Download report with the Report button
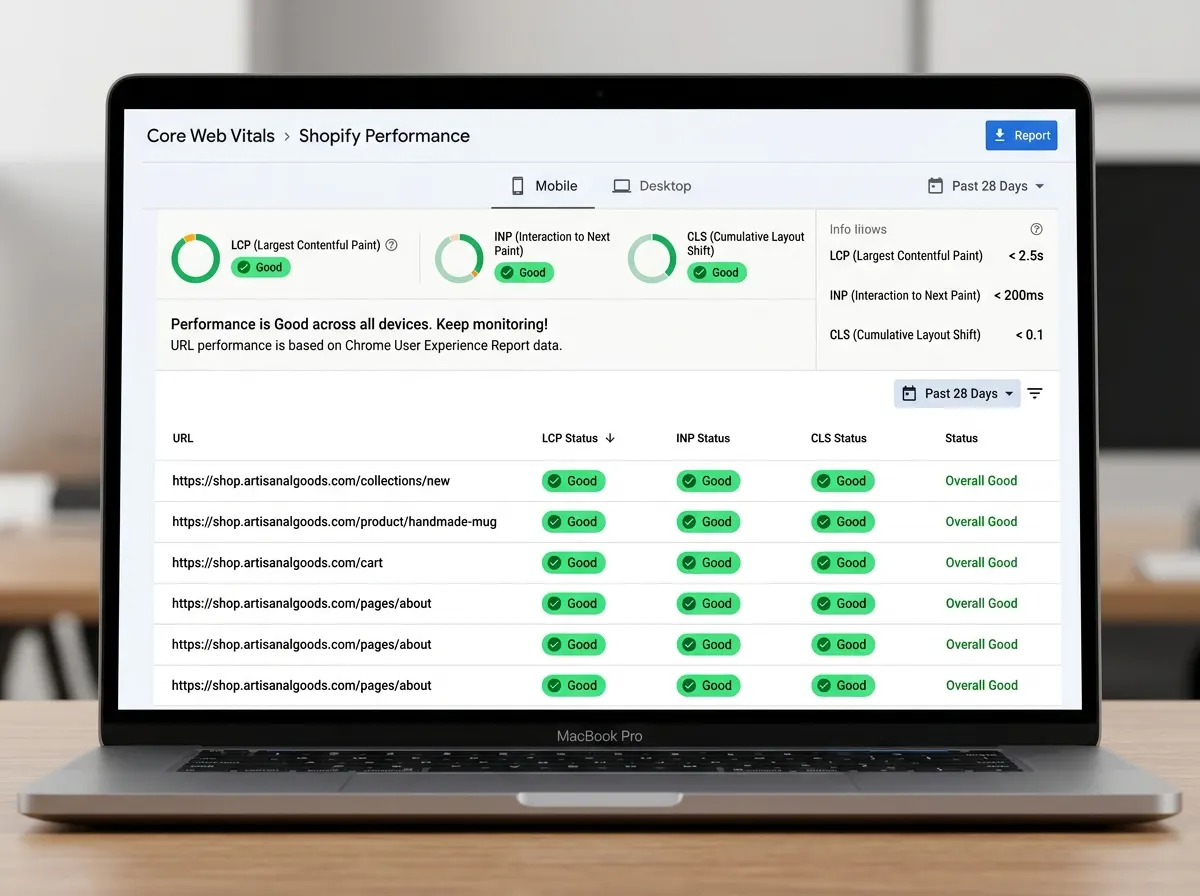 pos(1021,135)
